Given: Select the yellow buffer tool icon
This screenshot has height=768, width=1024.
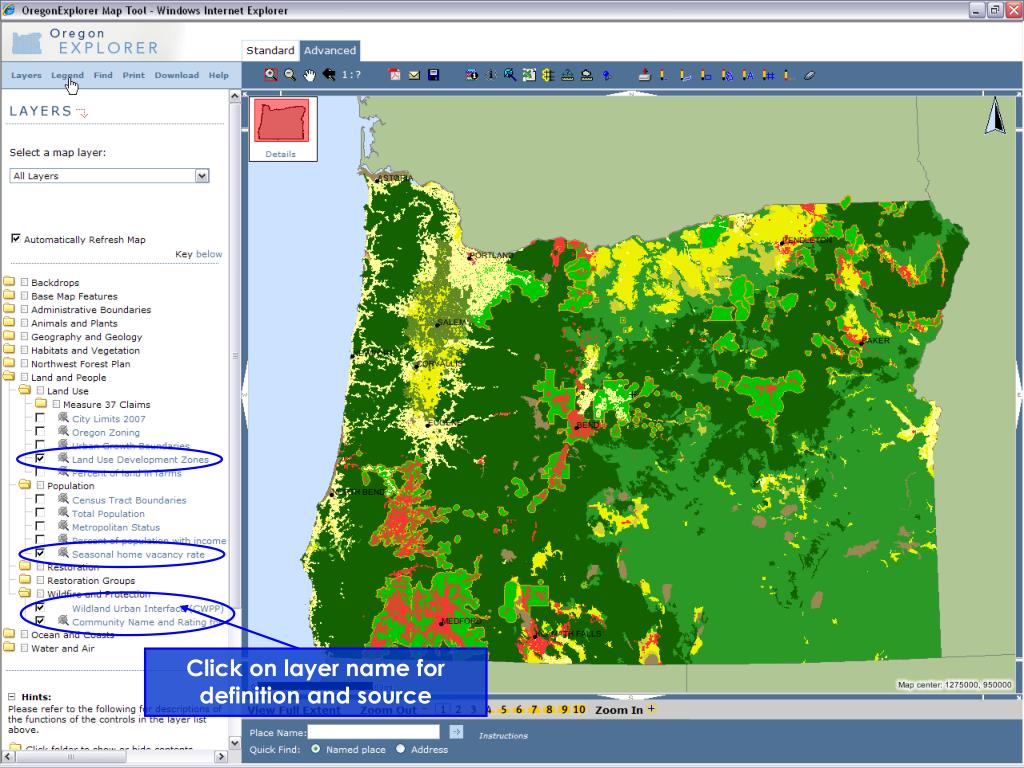Looking at the screenshot, I should (x=548, y=74).
